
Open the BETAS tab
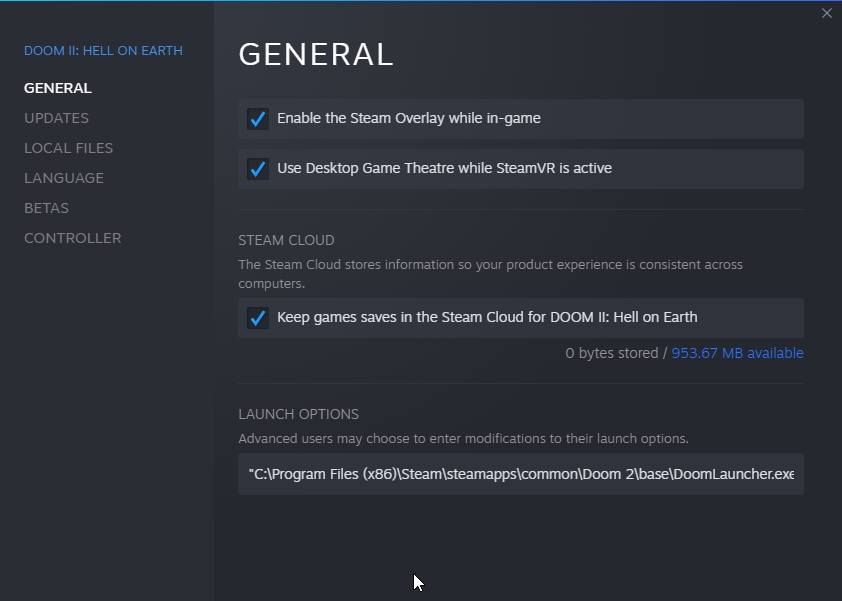click(x=46, y=208)
